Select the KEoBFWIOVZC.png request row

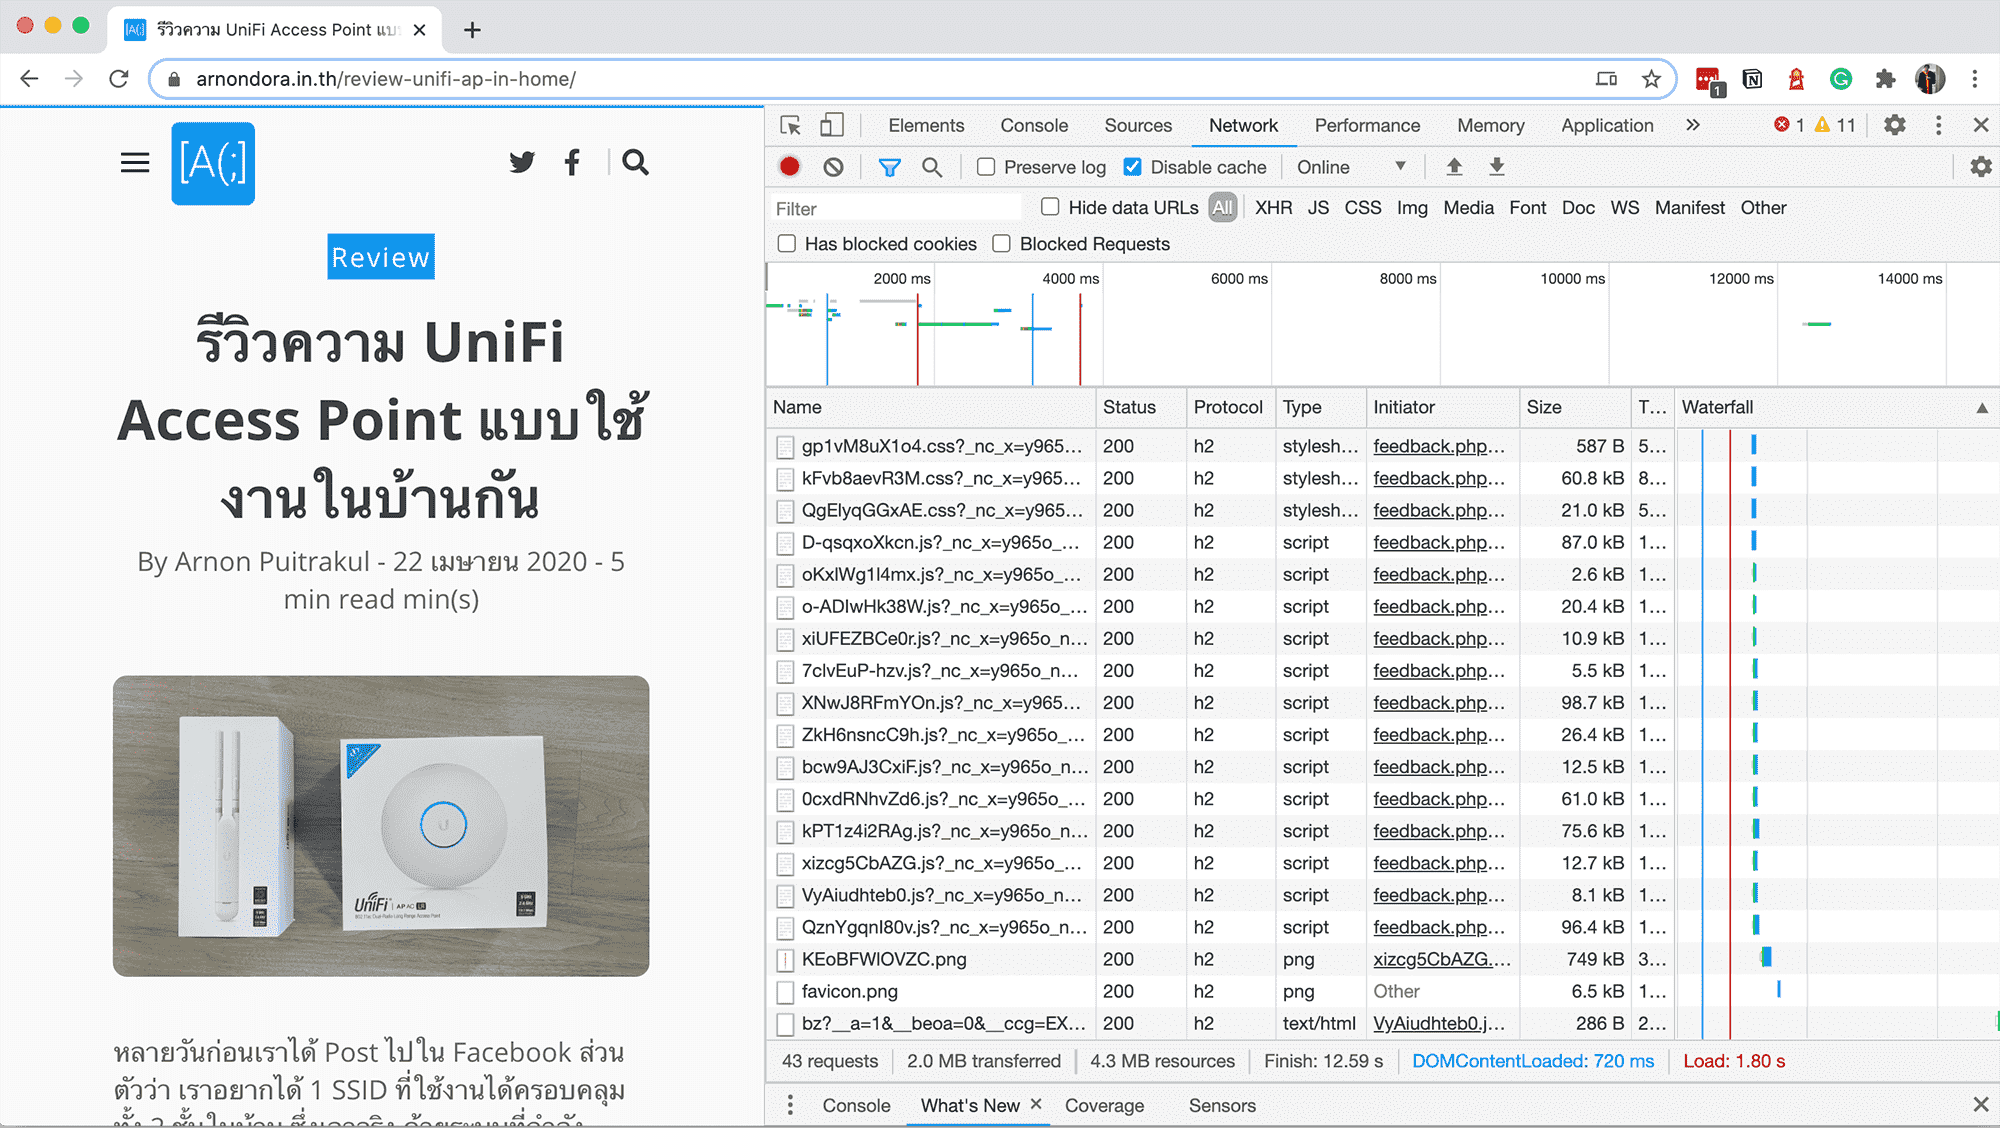[x=1382, y=959]
